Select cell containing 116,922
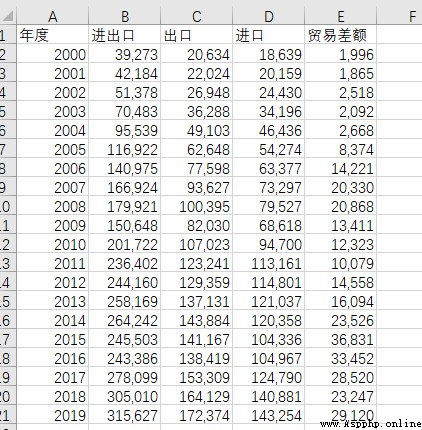The image size is (422, 430). [125, 149]
